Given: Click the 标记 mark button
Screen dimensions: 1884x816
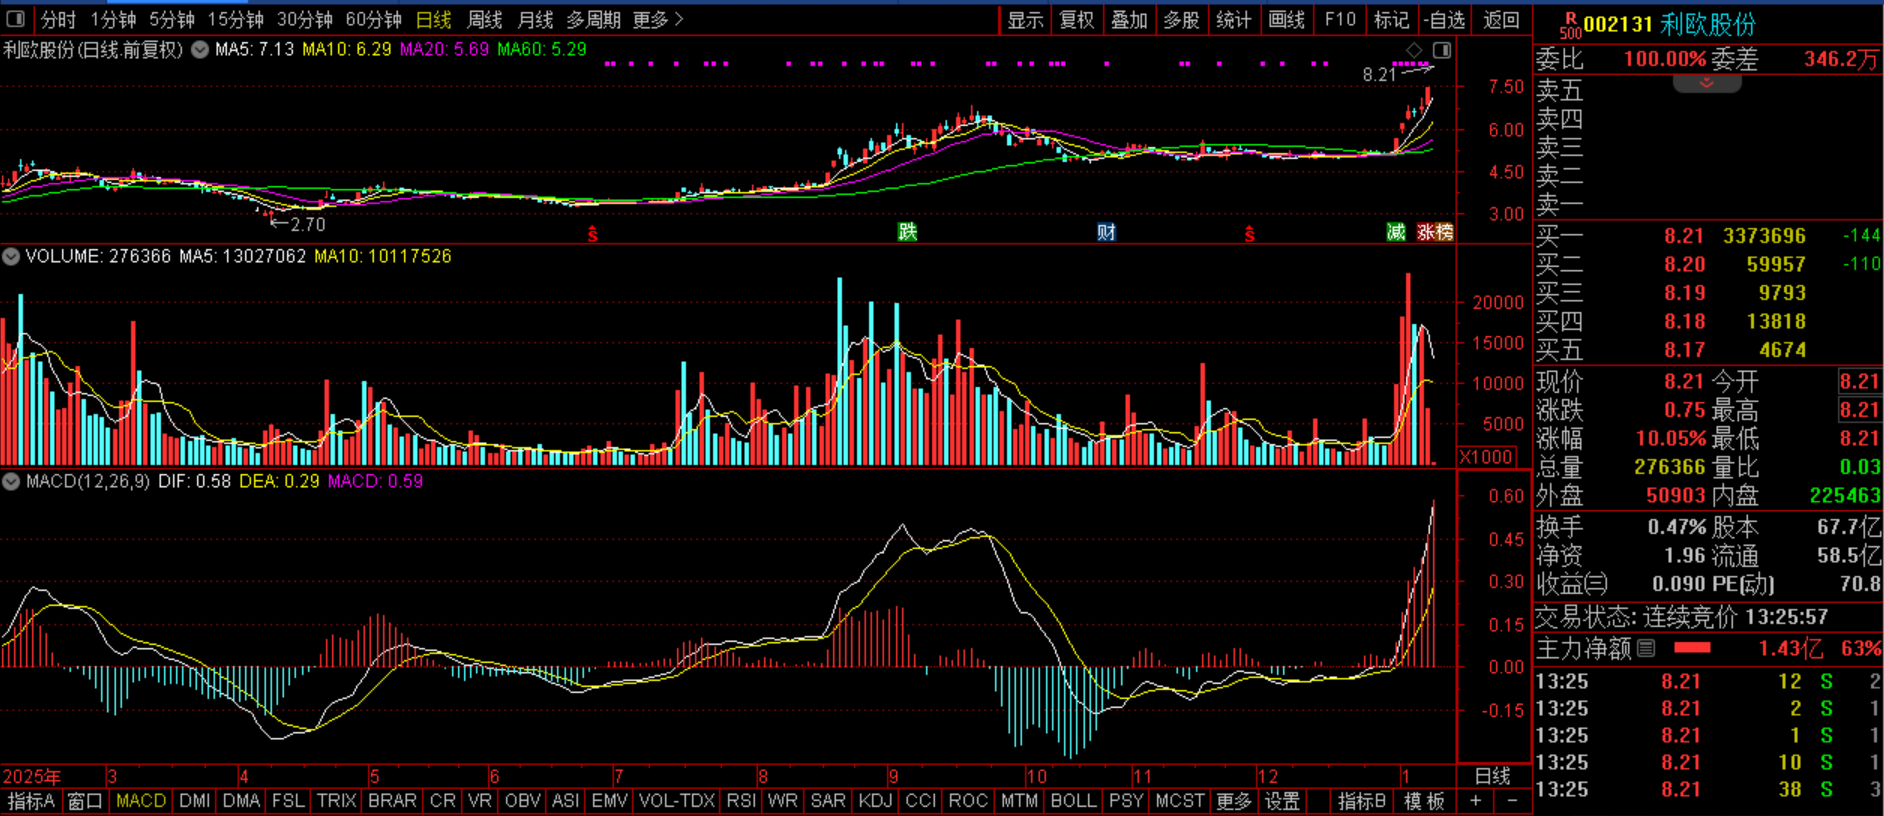Looking at the screenshot, I should pos(1391,19).
